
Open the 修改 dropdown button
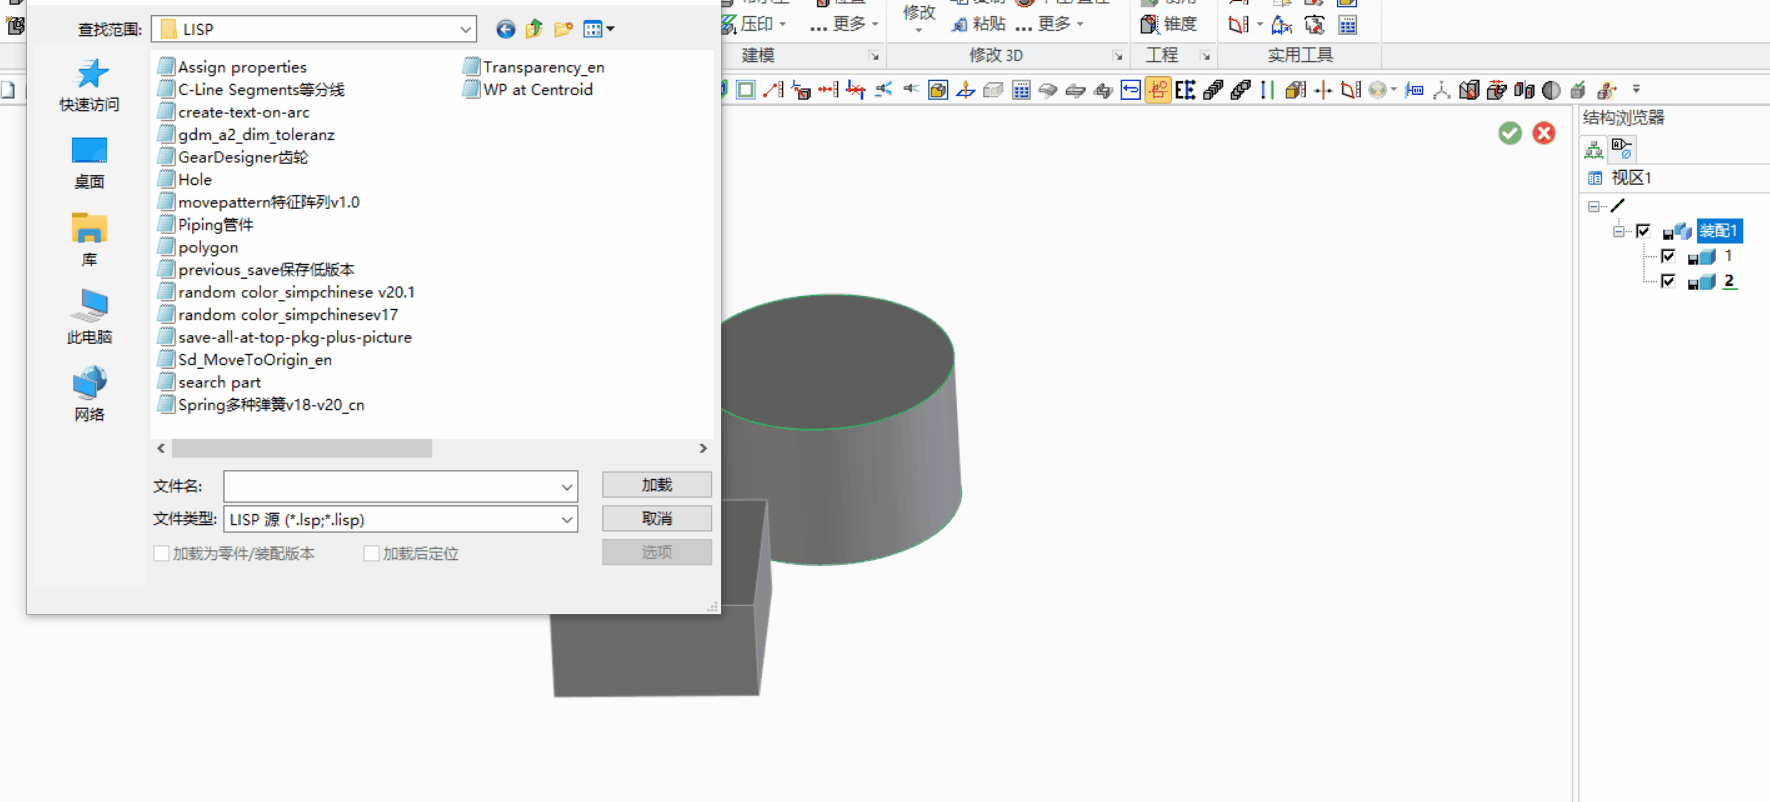pyautogui.click(x=919, y=18)
